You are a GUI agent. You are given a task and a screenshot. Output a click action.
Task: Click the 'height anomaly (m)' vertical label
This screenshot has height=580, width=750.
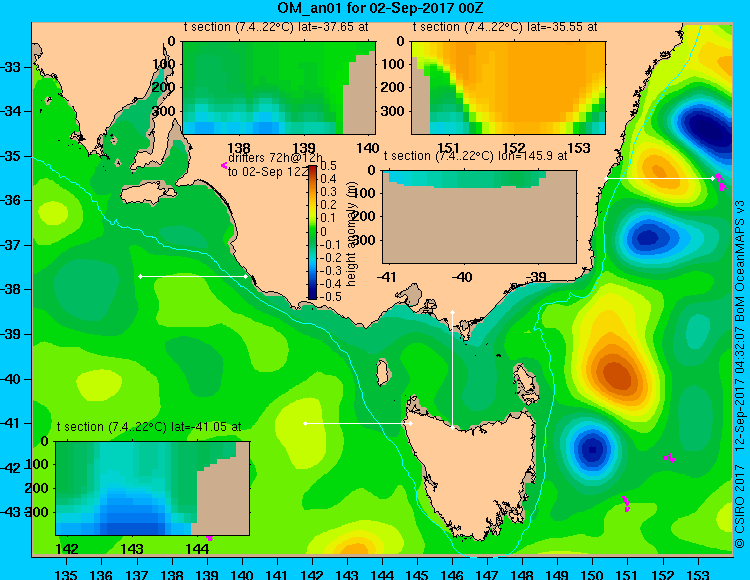pos(352,235)
